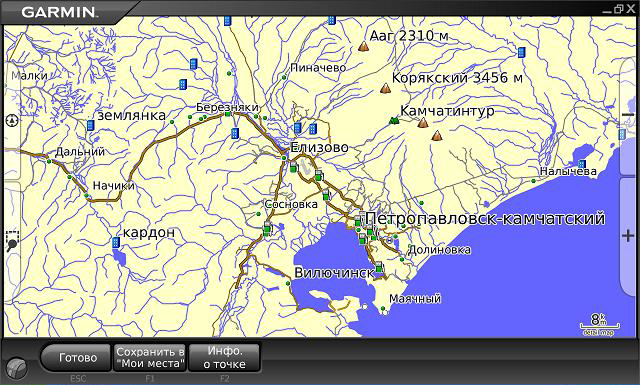Image resolution: width=640 pixels, height=385 pixels.
Task: Select the campsite icon near Камчатинтур
Action: (x=394, y=120)
